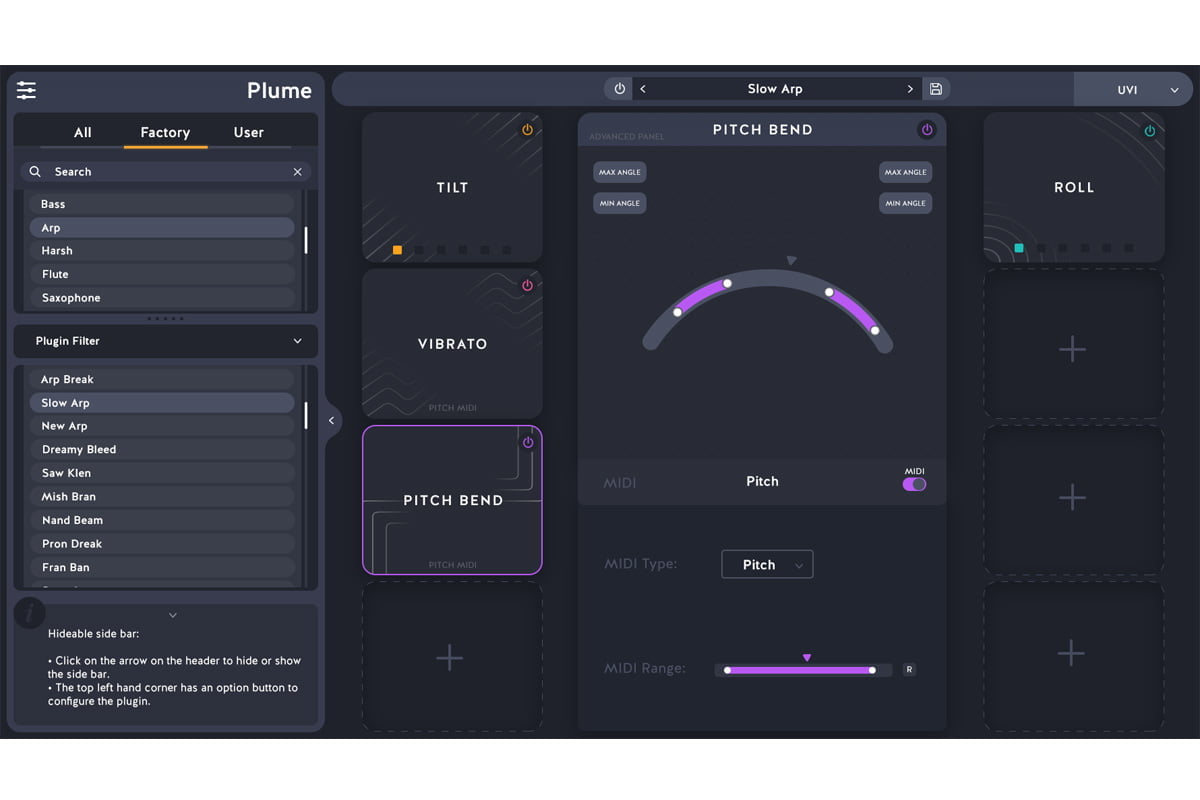Load the Pron Dreak preset
1200x800 pixels.
[162, 544]
